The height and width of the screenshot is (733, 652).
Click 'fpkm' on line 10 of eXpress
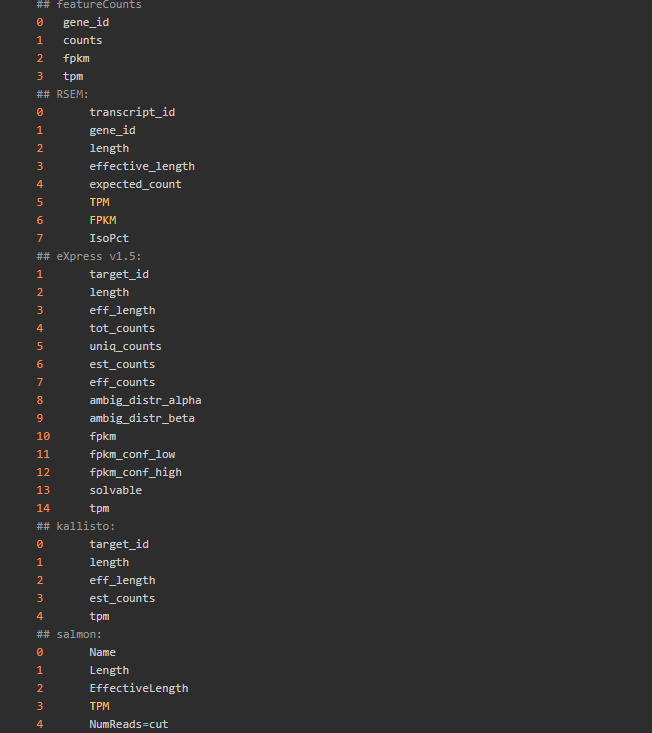[x=103, y=437]
